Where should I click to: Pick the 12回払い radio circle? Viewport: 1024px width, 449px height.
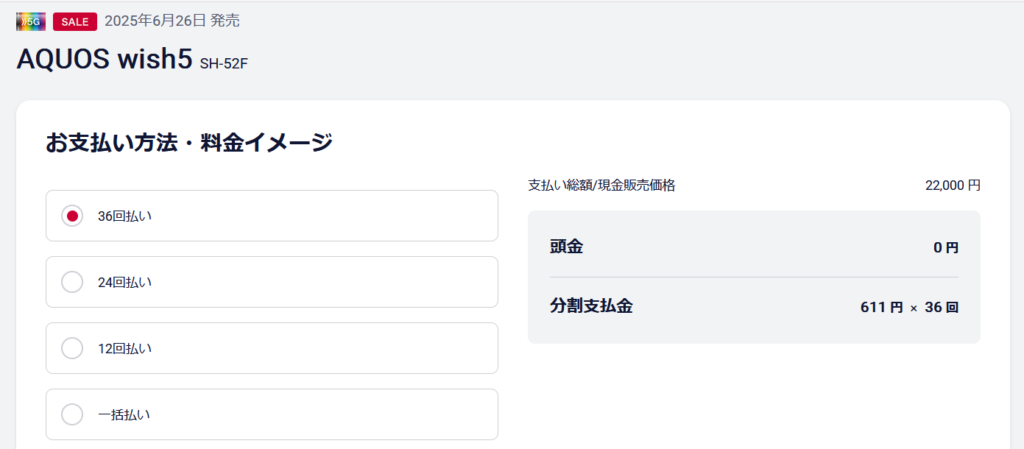[x=72, y=348]
